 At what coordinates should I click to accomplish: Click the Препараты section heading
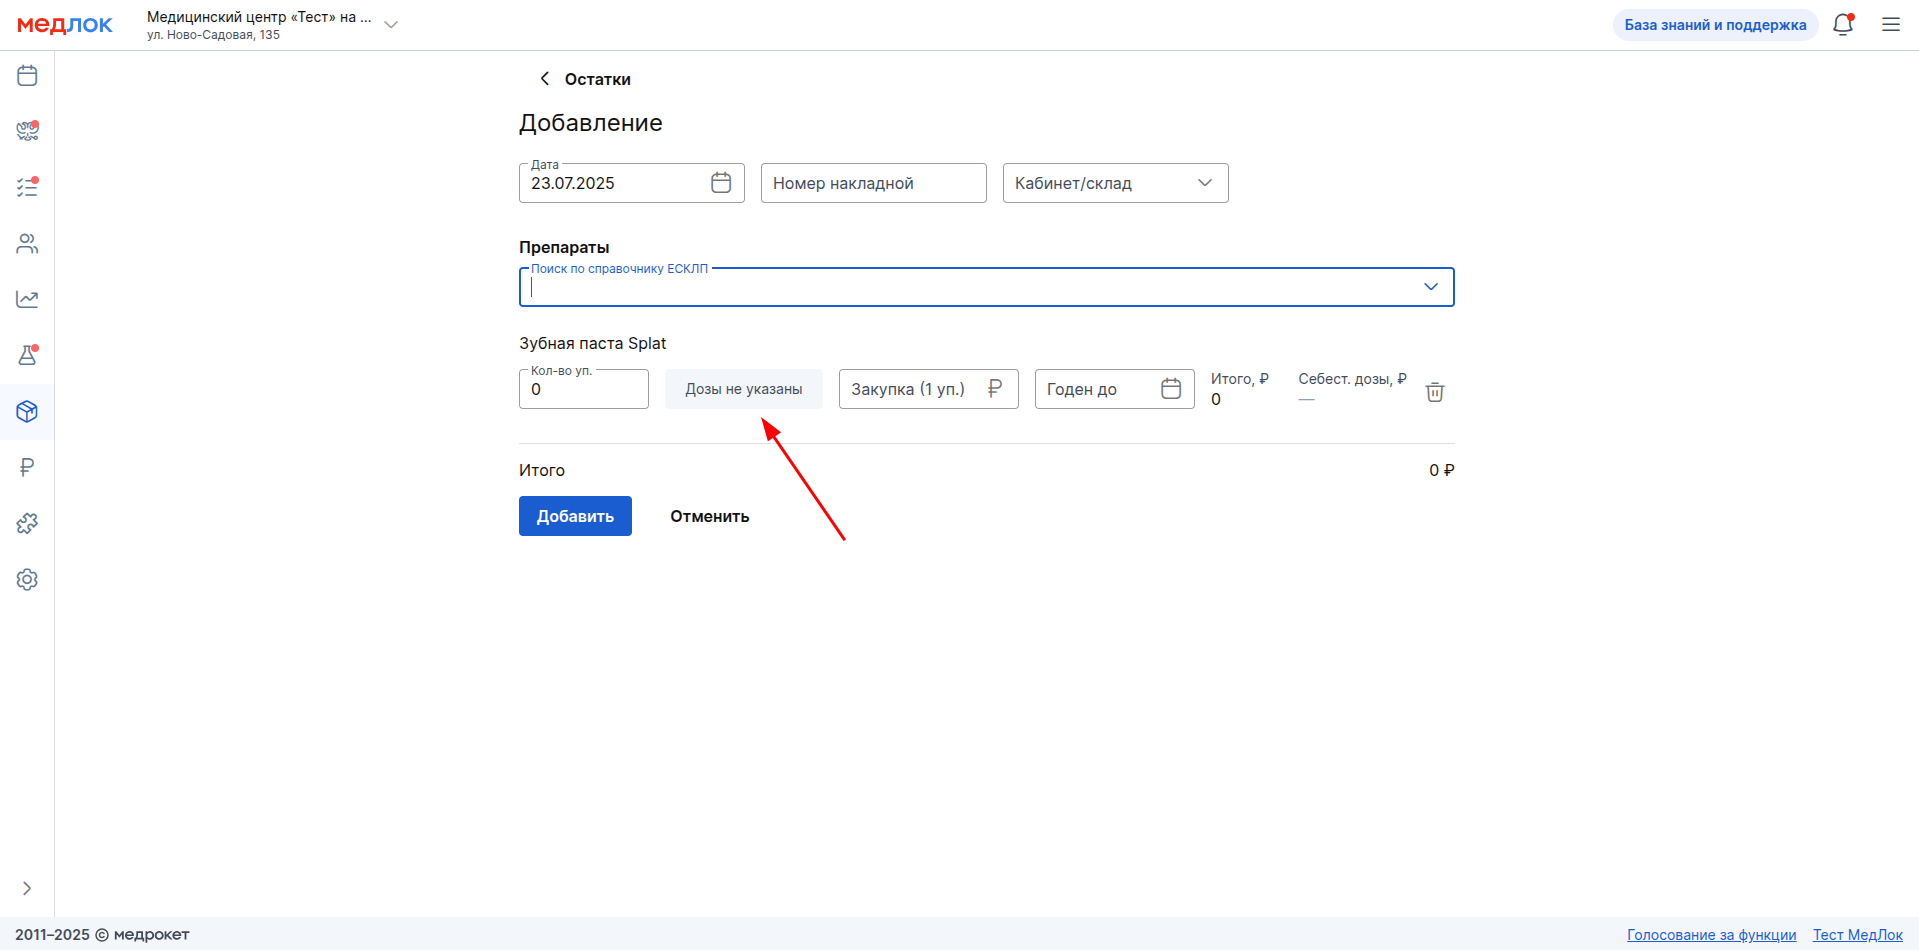tap(564, 247)
